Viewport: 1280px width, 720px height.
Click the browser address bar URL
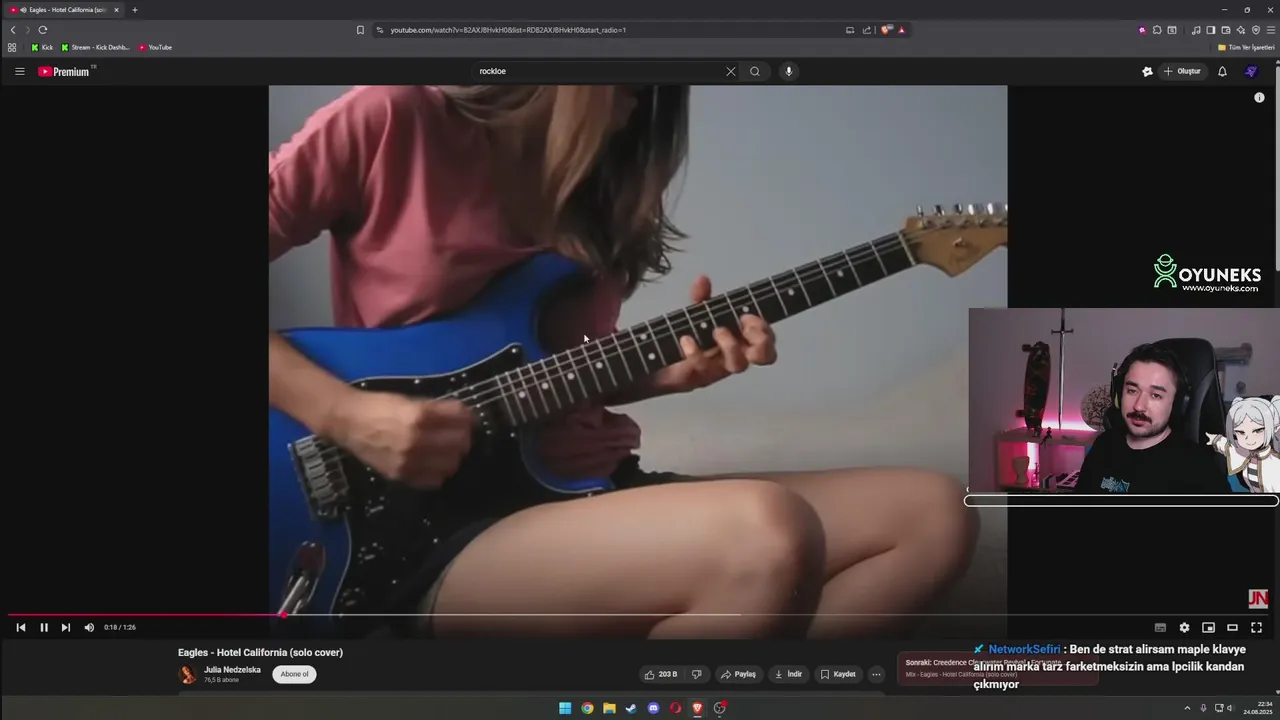(508, 30)
